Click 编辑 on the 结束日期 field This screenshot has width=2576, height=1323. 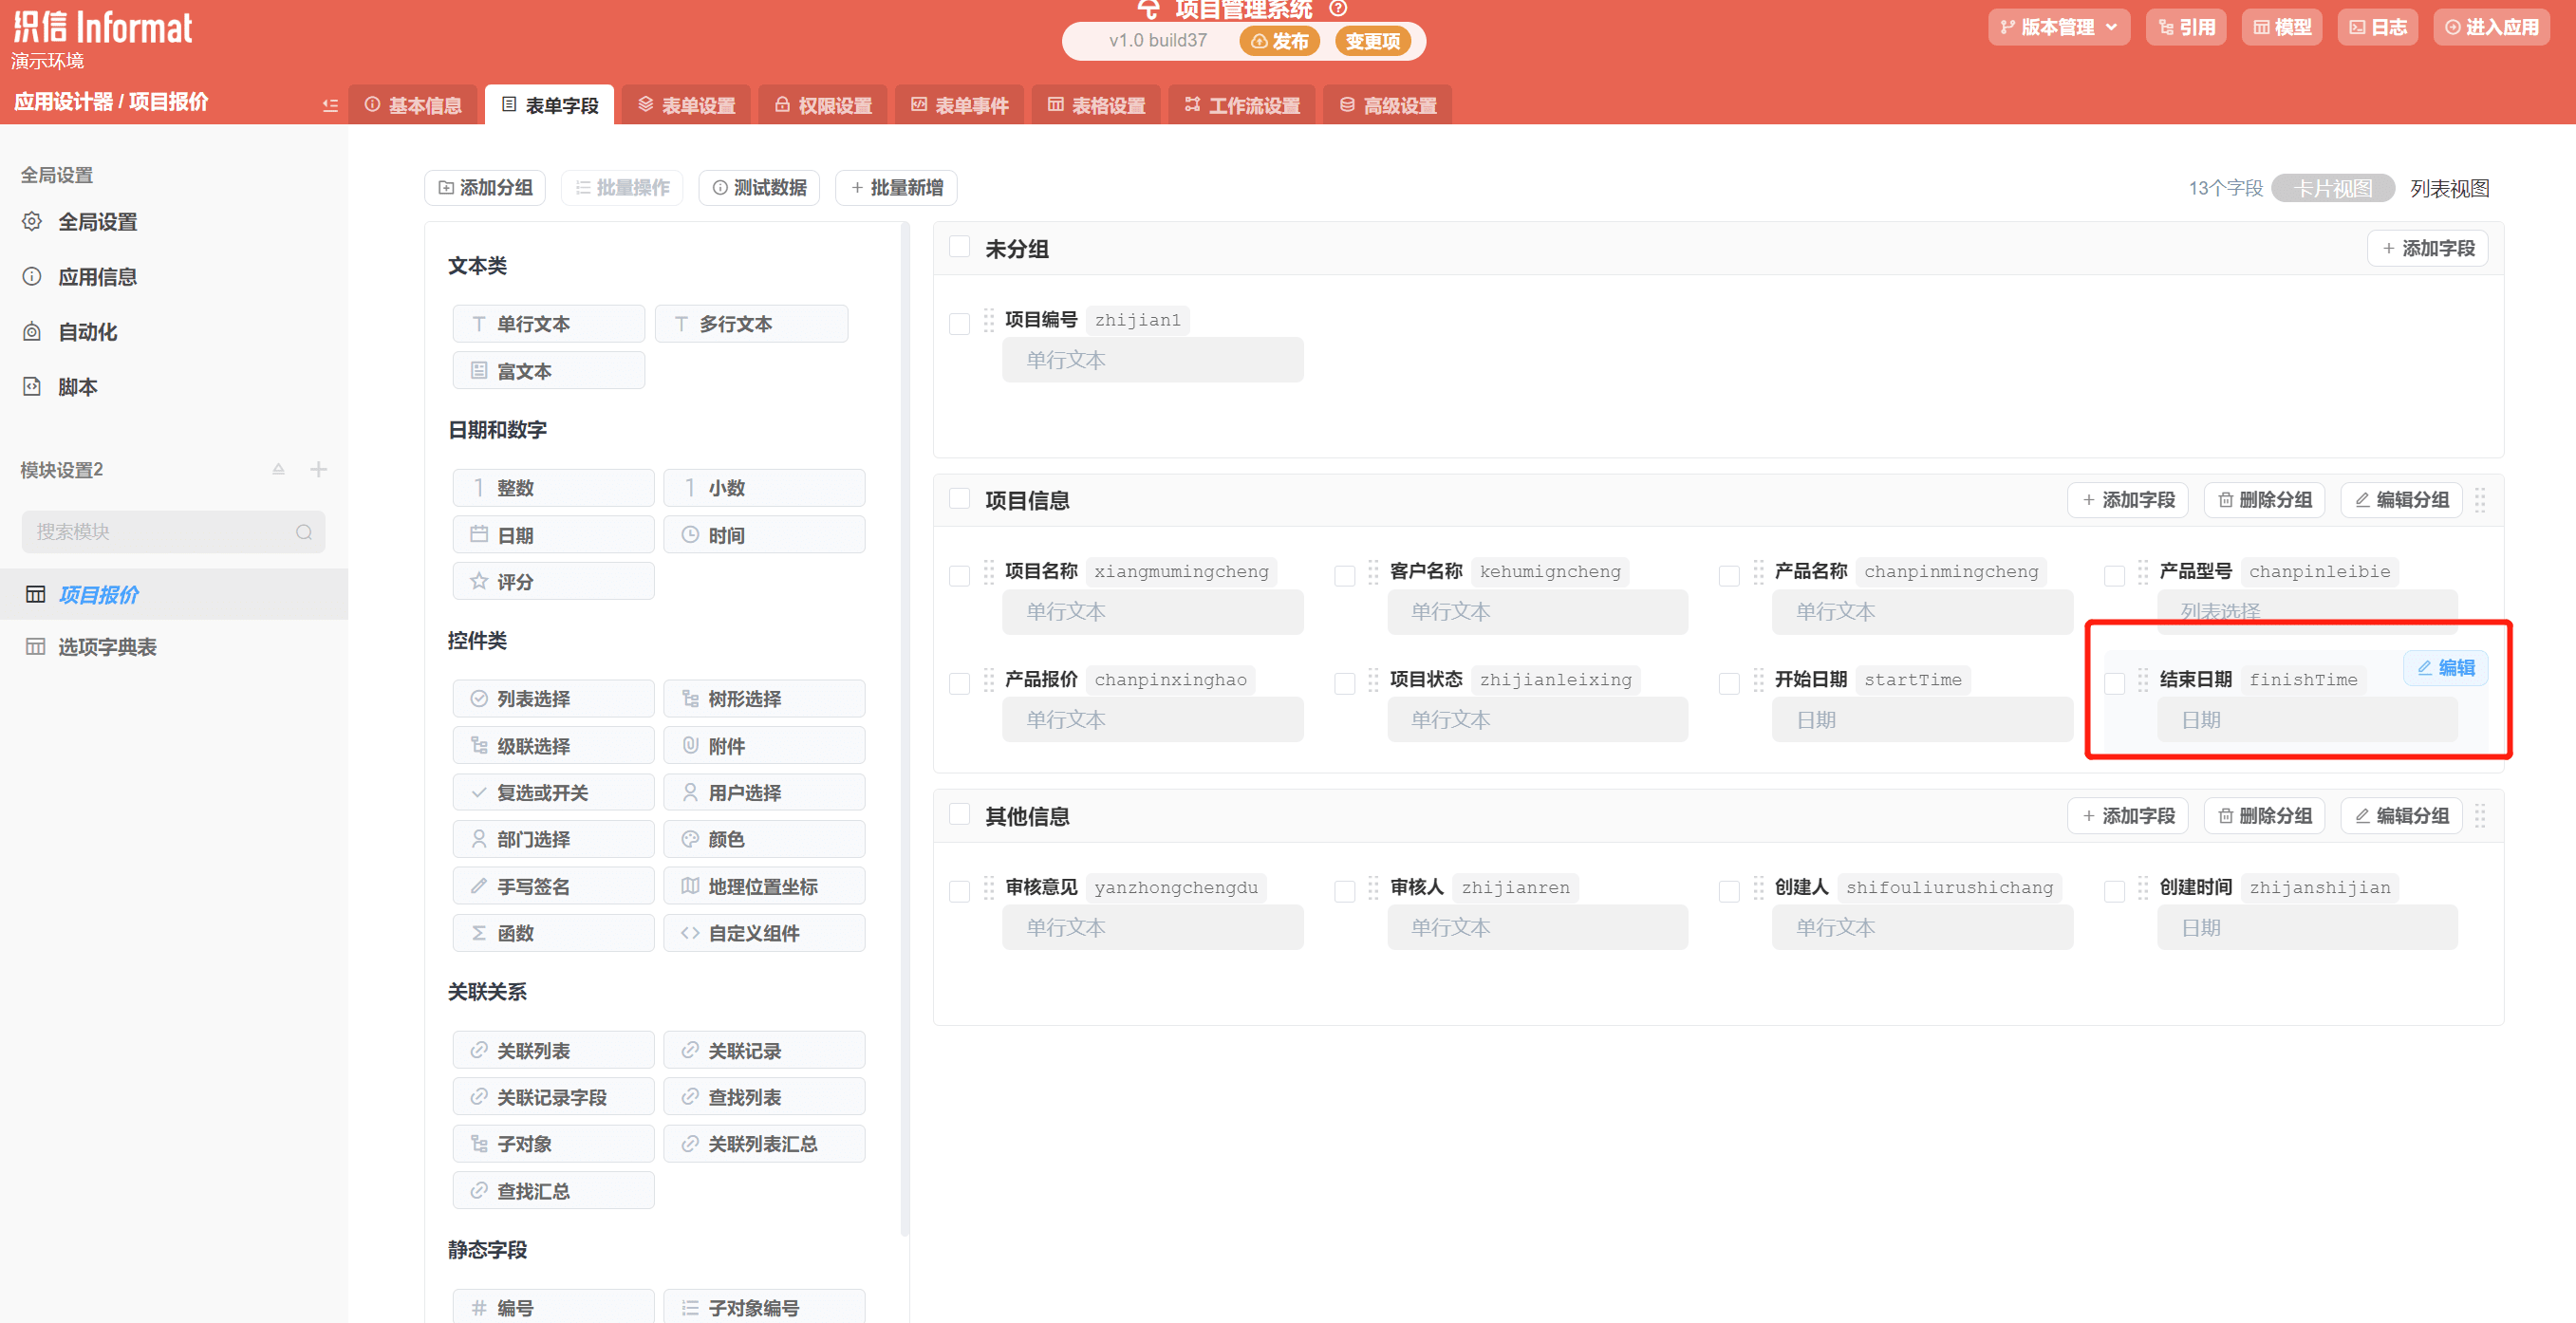[2445, 668]
